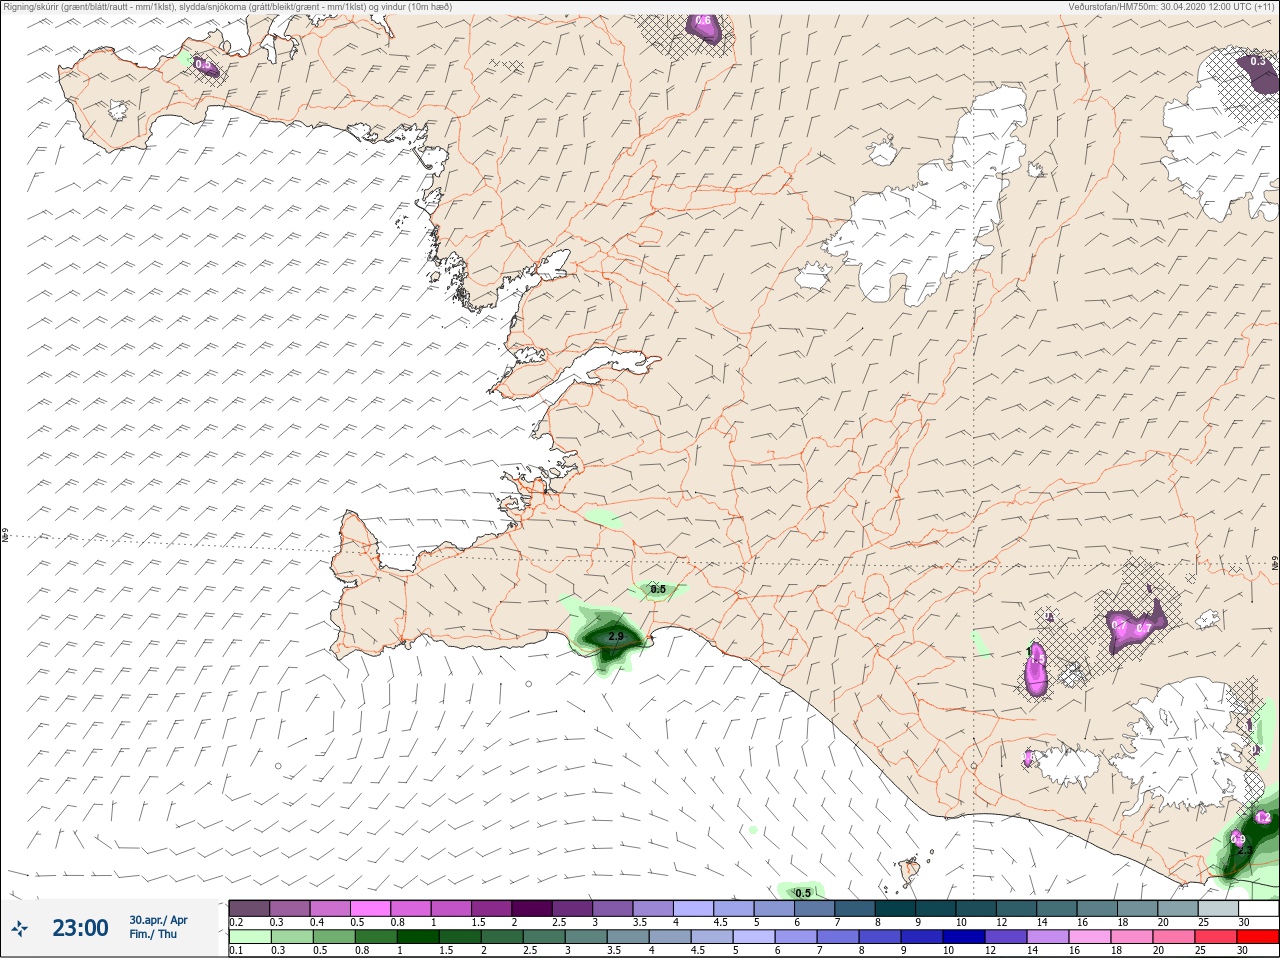Click the 0.3 value on the top-right glacier patch

[1258, 61]
